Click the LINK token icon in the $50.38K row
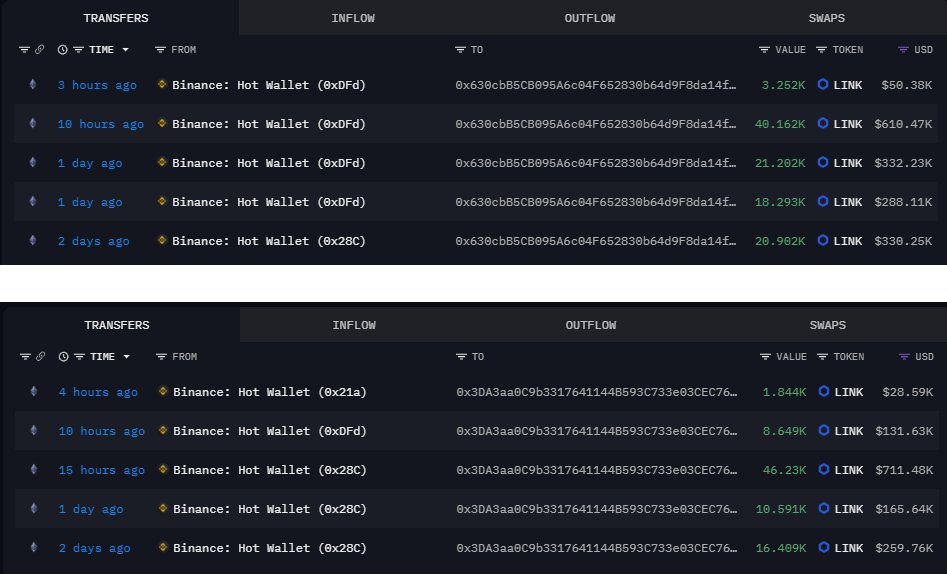Viewport: 947px width, 574px height. point(823,85)
